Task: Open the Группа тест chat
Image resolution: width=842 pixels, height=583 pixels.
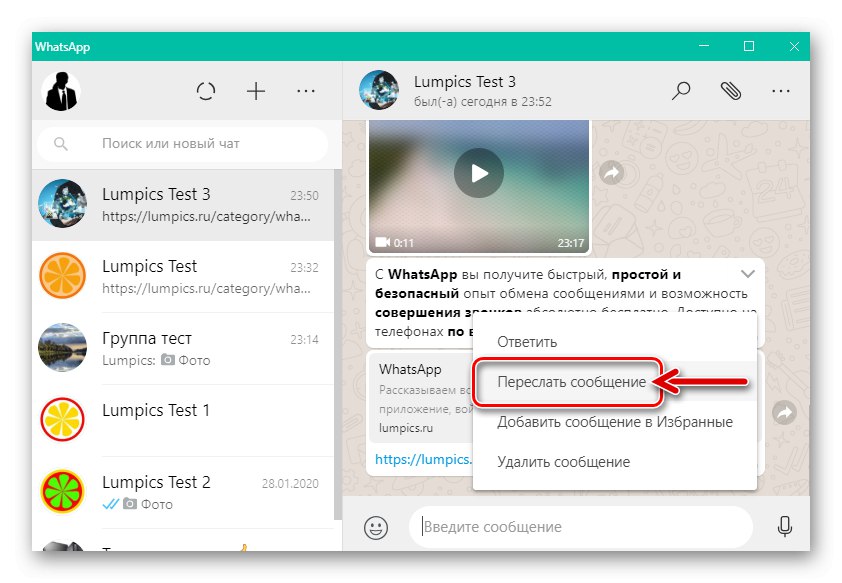Action: click(x=183, y=349)
